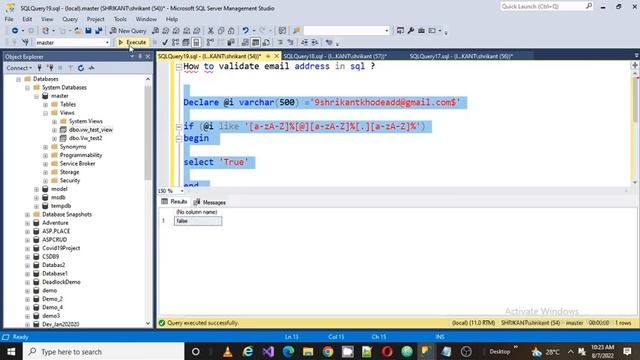
Task: Open the Query menu
Action: click(x=70, y=19)
